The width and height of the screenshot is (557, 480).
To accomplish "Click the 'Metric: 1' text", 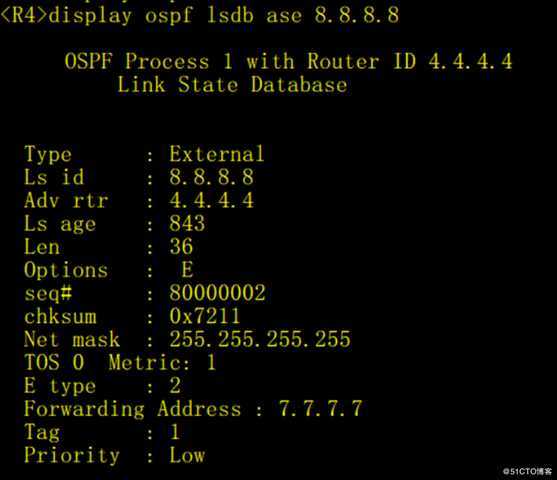I will click(x=162, y=362).
